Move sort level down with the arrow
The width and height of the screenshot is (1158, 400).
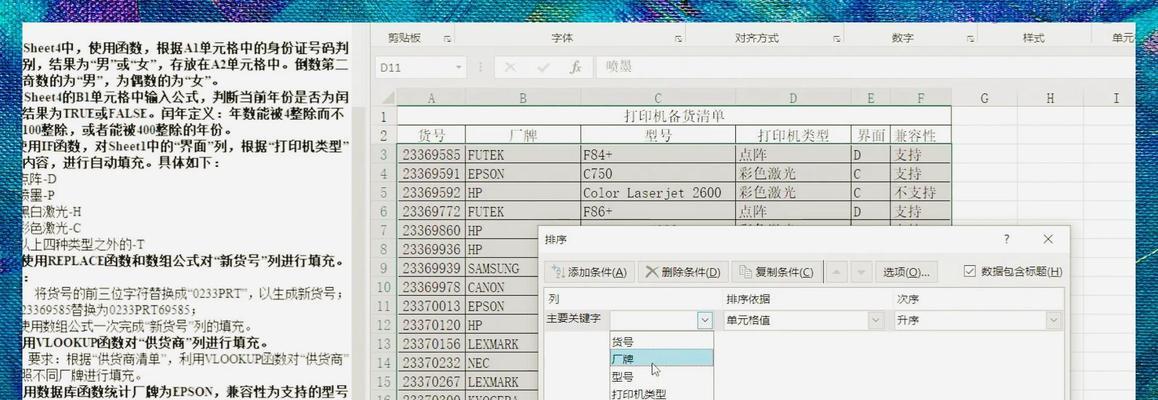pos(861,272)
